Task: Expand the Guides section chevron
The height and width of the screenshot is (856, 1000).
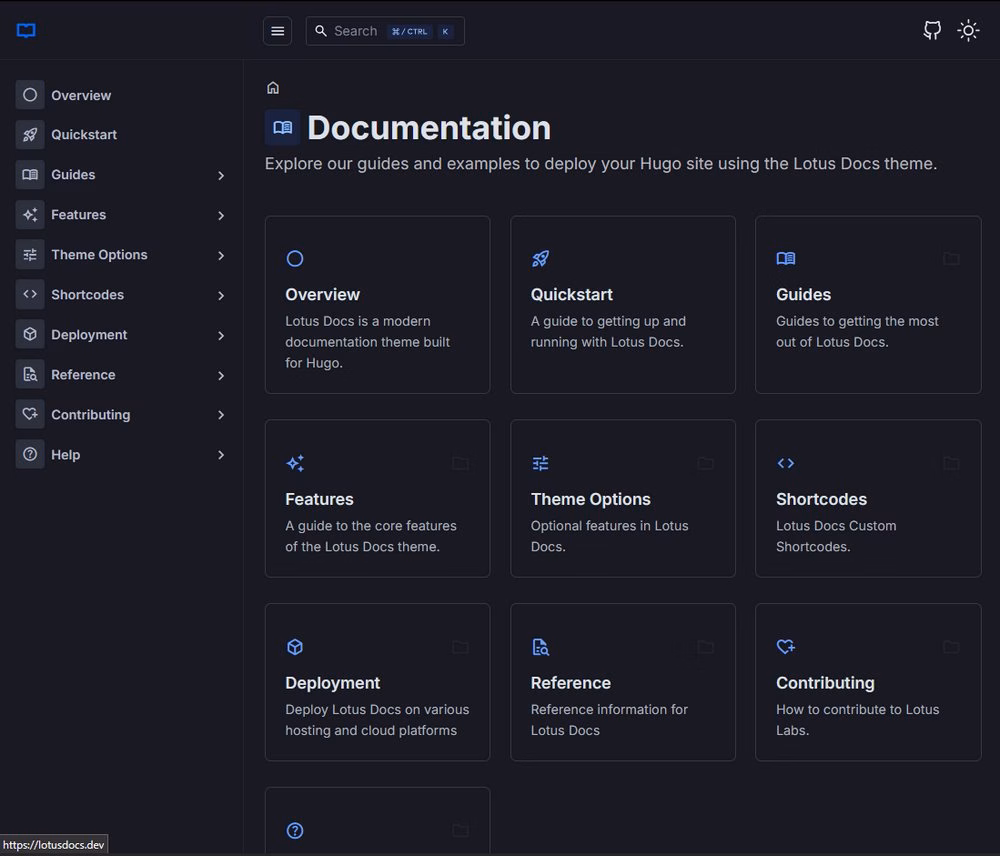Action: click(x=221, y=175)
